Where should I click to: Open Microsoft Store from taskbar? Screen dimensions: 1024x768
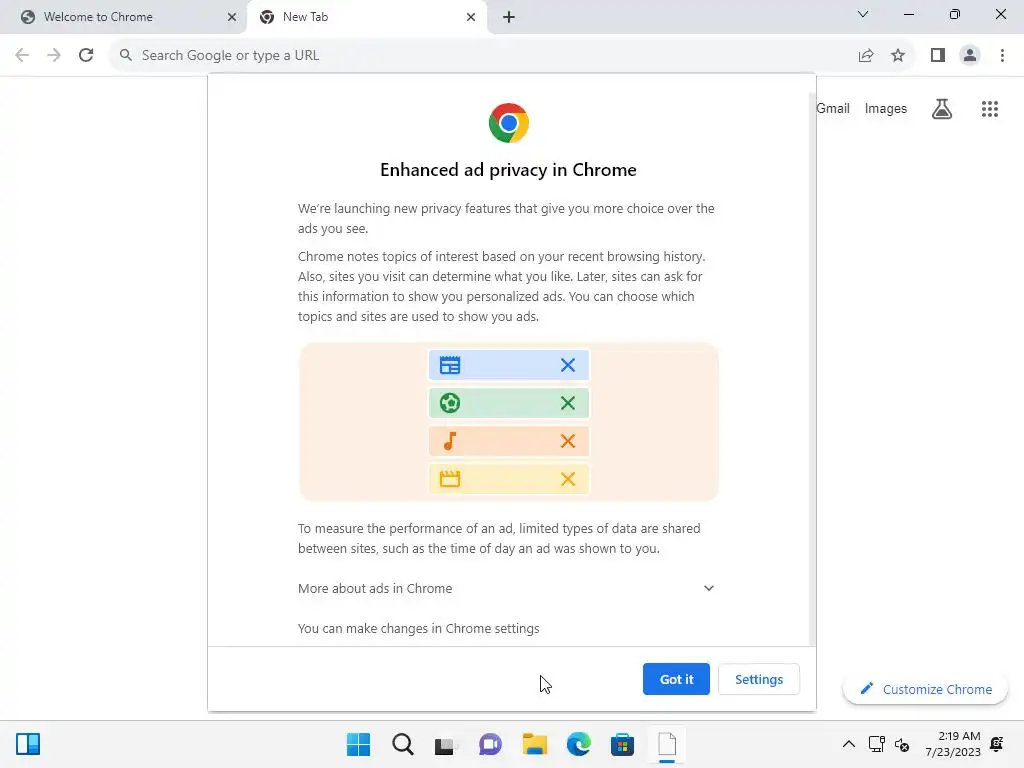[622, 744]
